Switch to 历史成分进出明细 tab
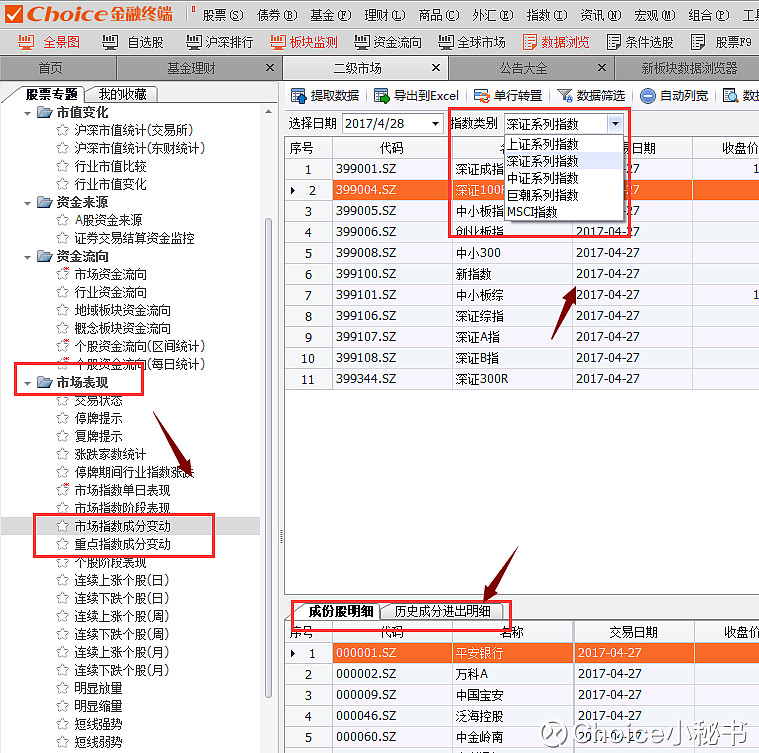This screenshot has width=759, height=753. (x=442, y=611)
